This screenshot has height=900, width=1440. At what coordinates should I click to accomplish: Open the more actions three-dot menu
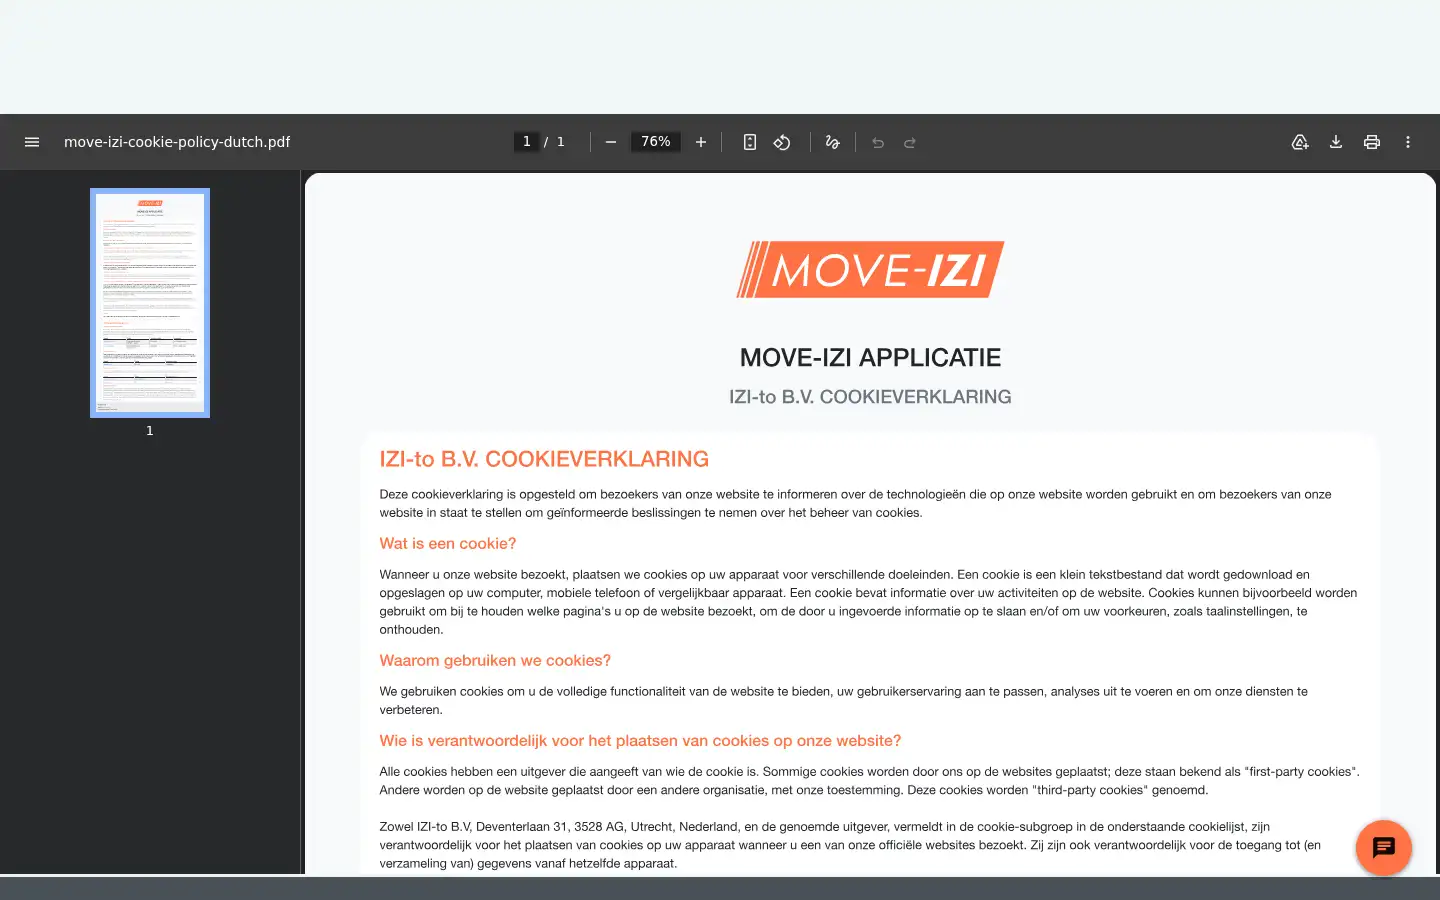1408,142
